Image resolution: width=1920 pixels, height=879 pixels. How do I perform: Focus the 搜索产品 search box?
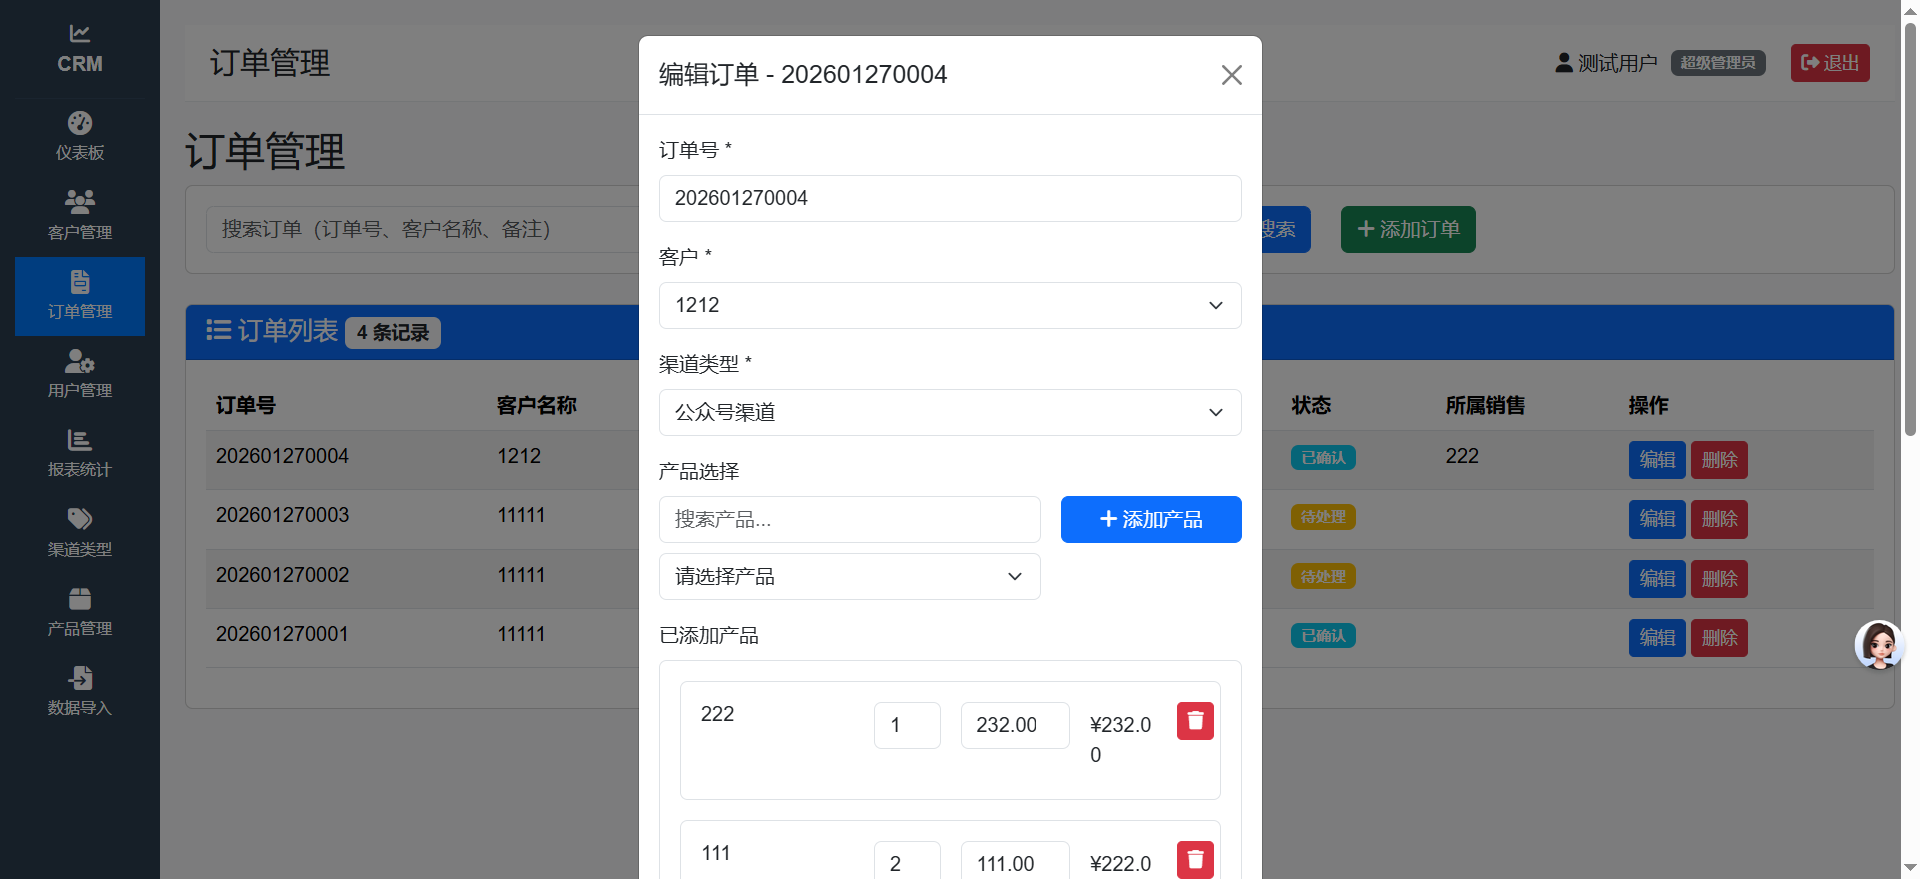click(849, 520)
